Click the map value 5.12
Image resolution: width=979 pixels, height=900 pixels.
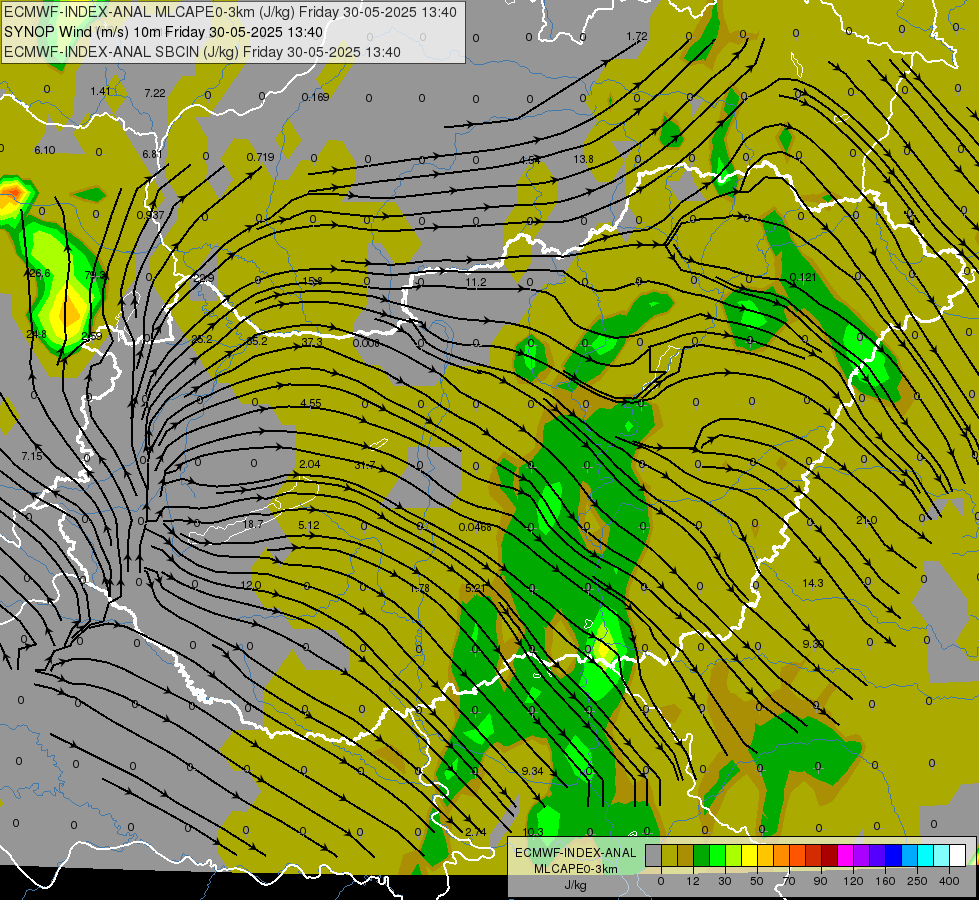309,525
